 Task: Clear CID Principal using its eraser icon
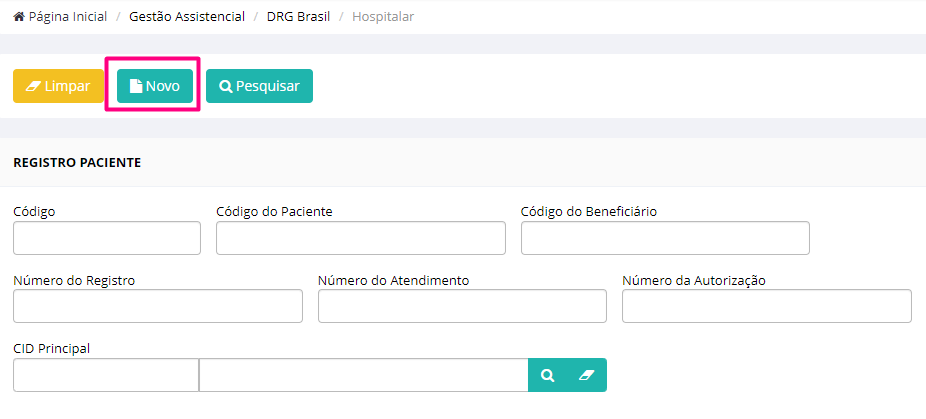click(x=586, y=375)
